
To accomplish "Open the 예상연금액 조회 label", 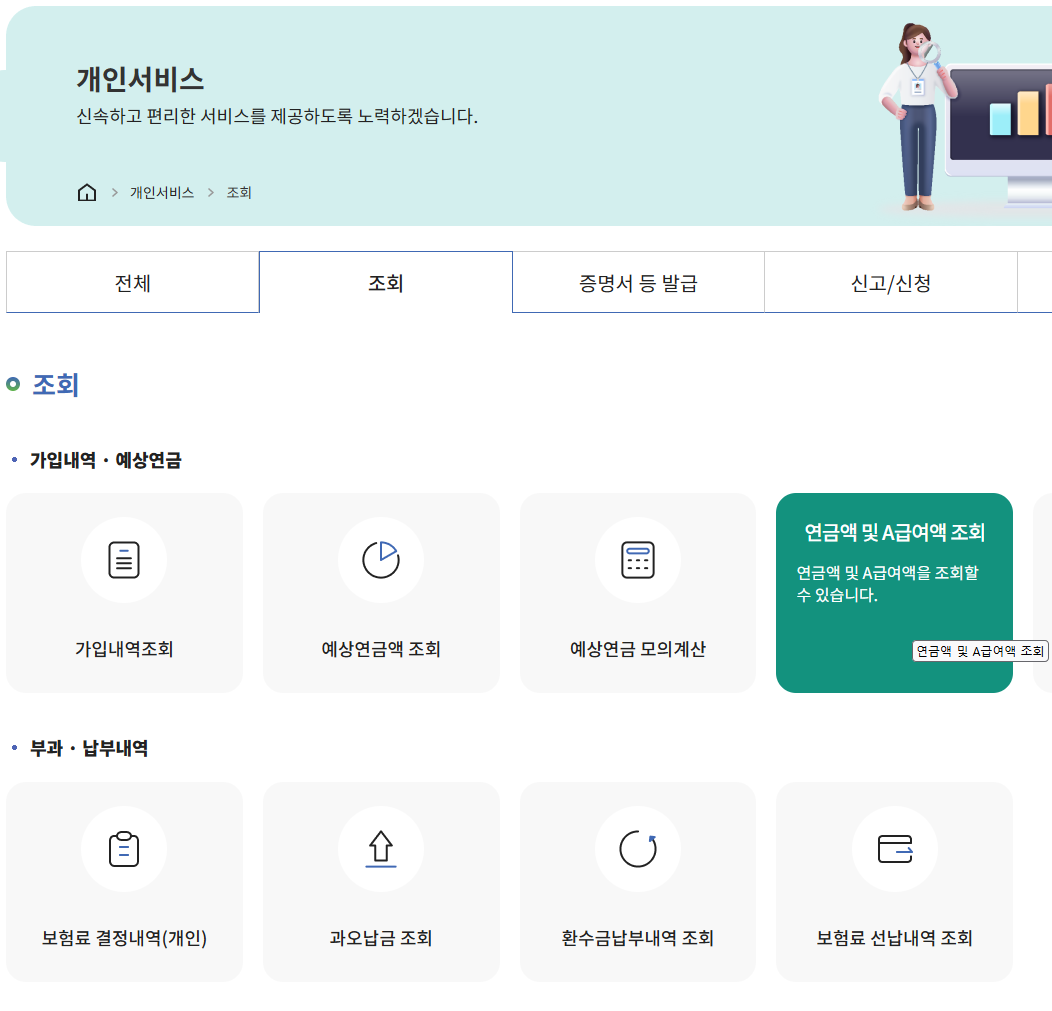I will click(381, 649).
